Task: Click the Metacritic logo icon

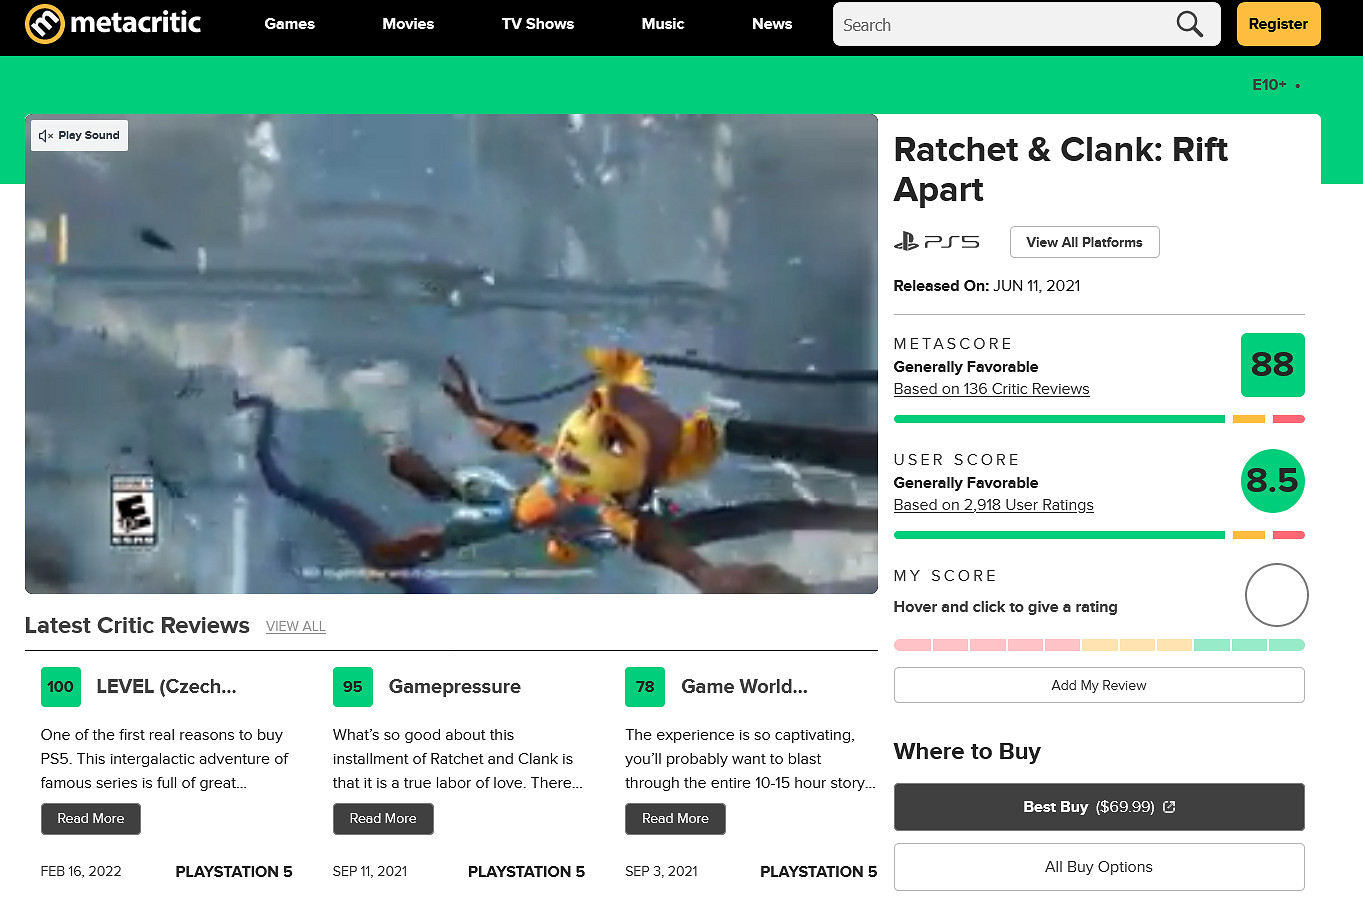Action: [x=45, y=24]
